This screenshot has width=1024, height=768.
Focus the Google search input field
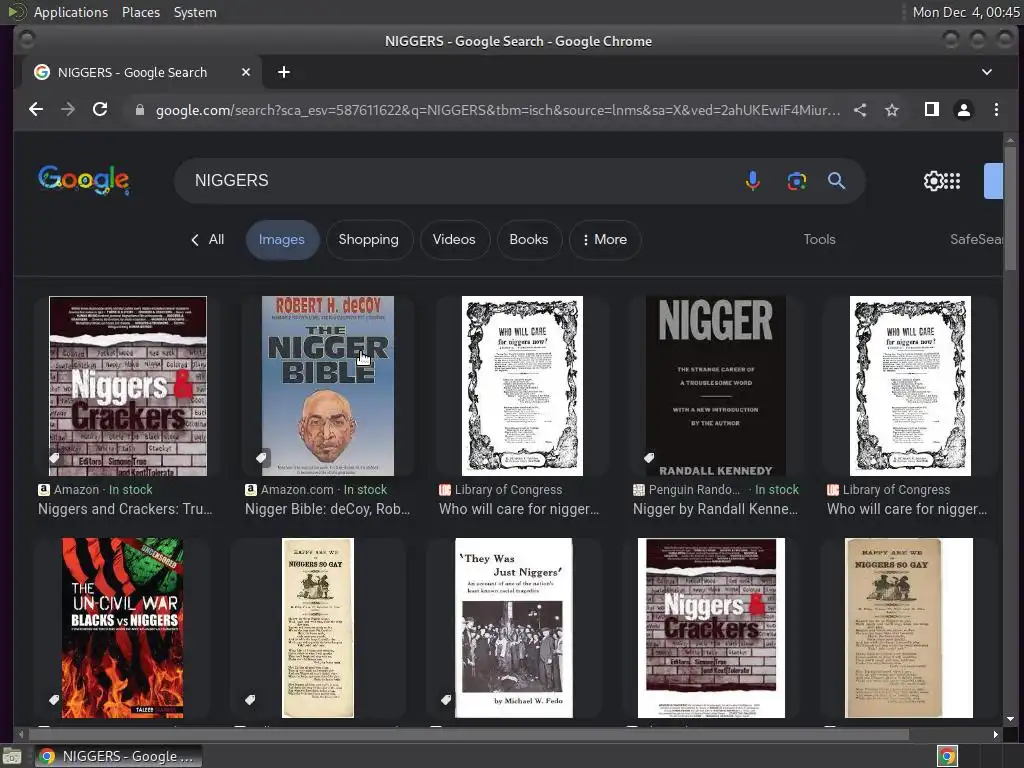[x=457, y=181]
